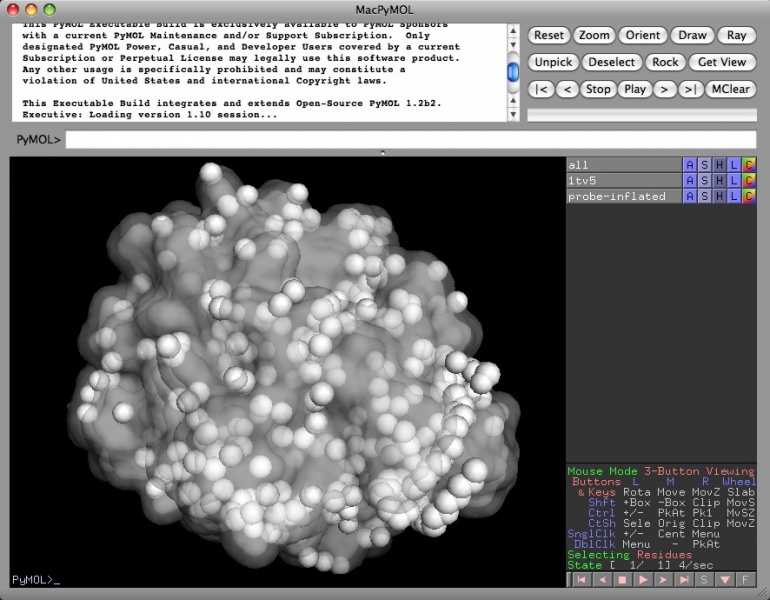Open Label menu for the all entry
Viewport: 770px width, 600px height.
(x=734, y=165)
